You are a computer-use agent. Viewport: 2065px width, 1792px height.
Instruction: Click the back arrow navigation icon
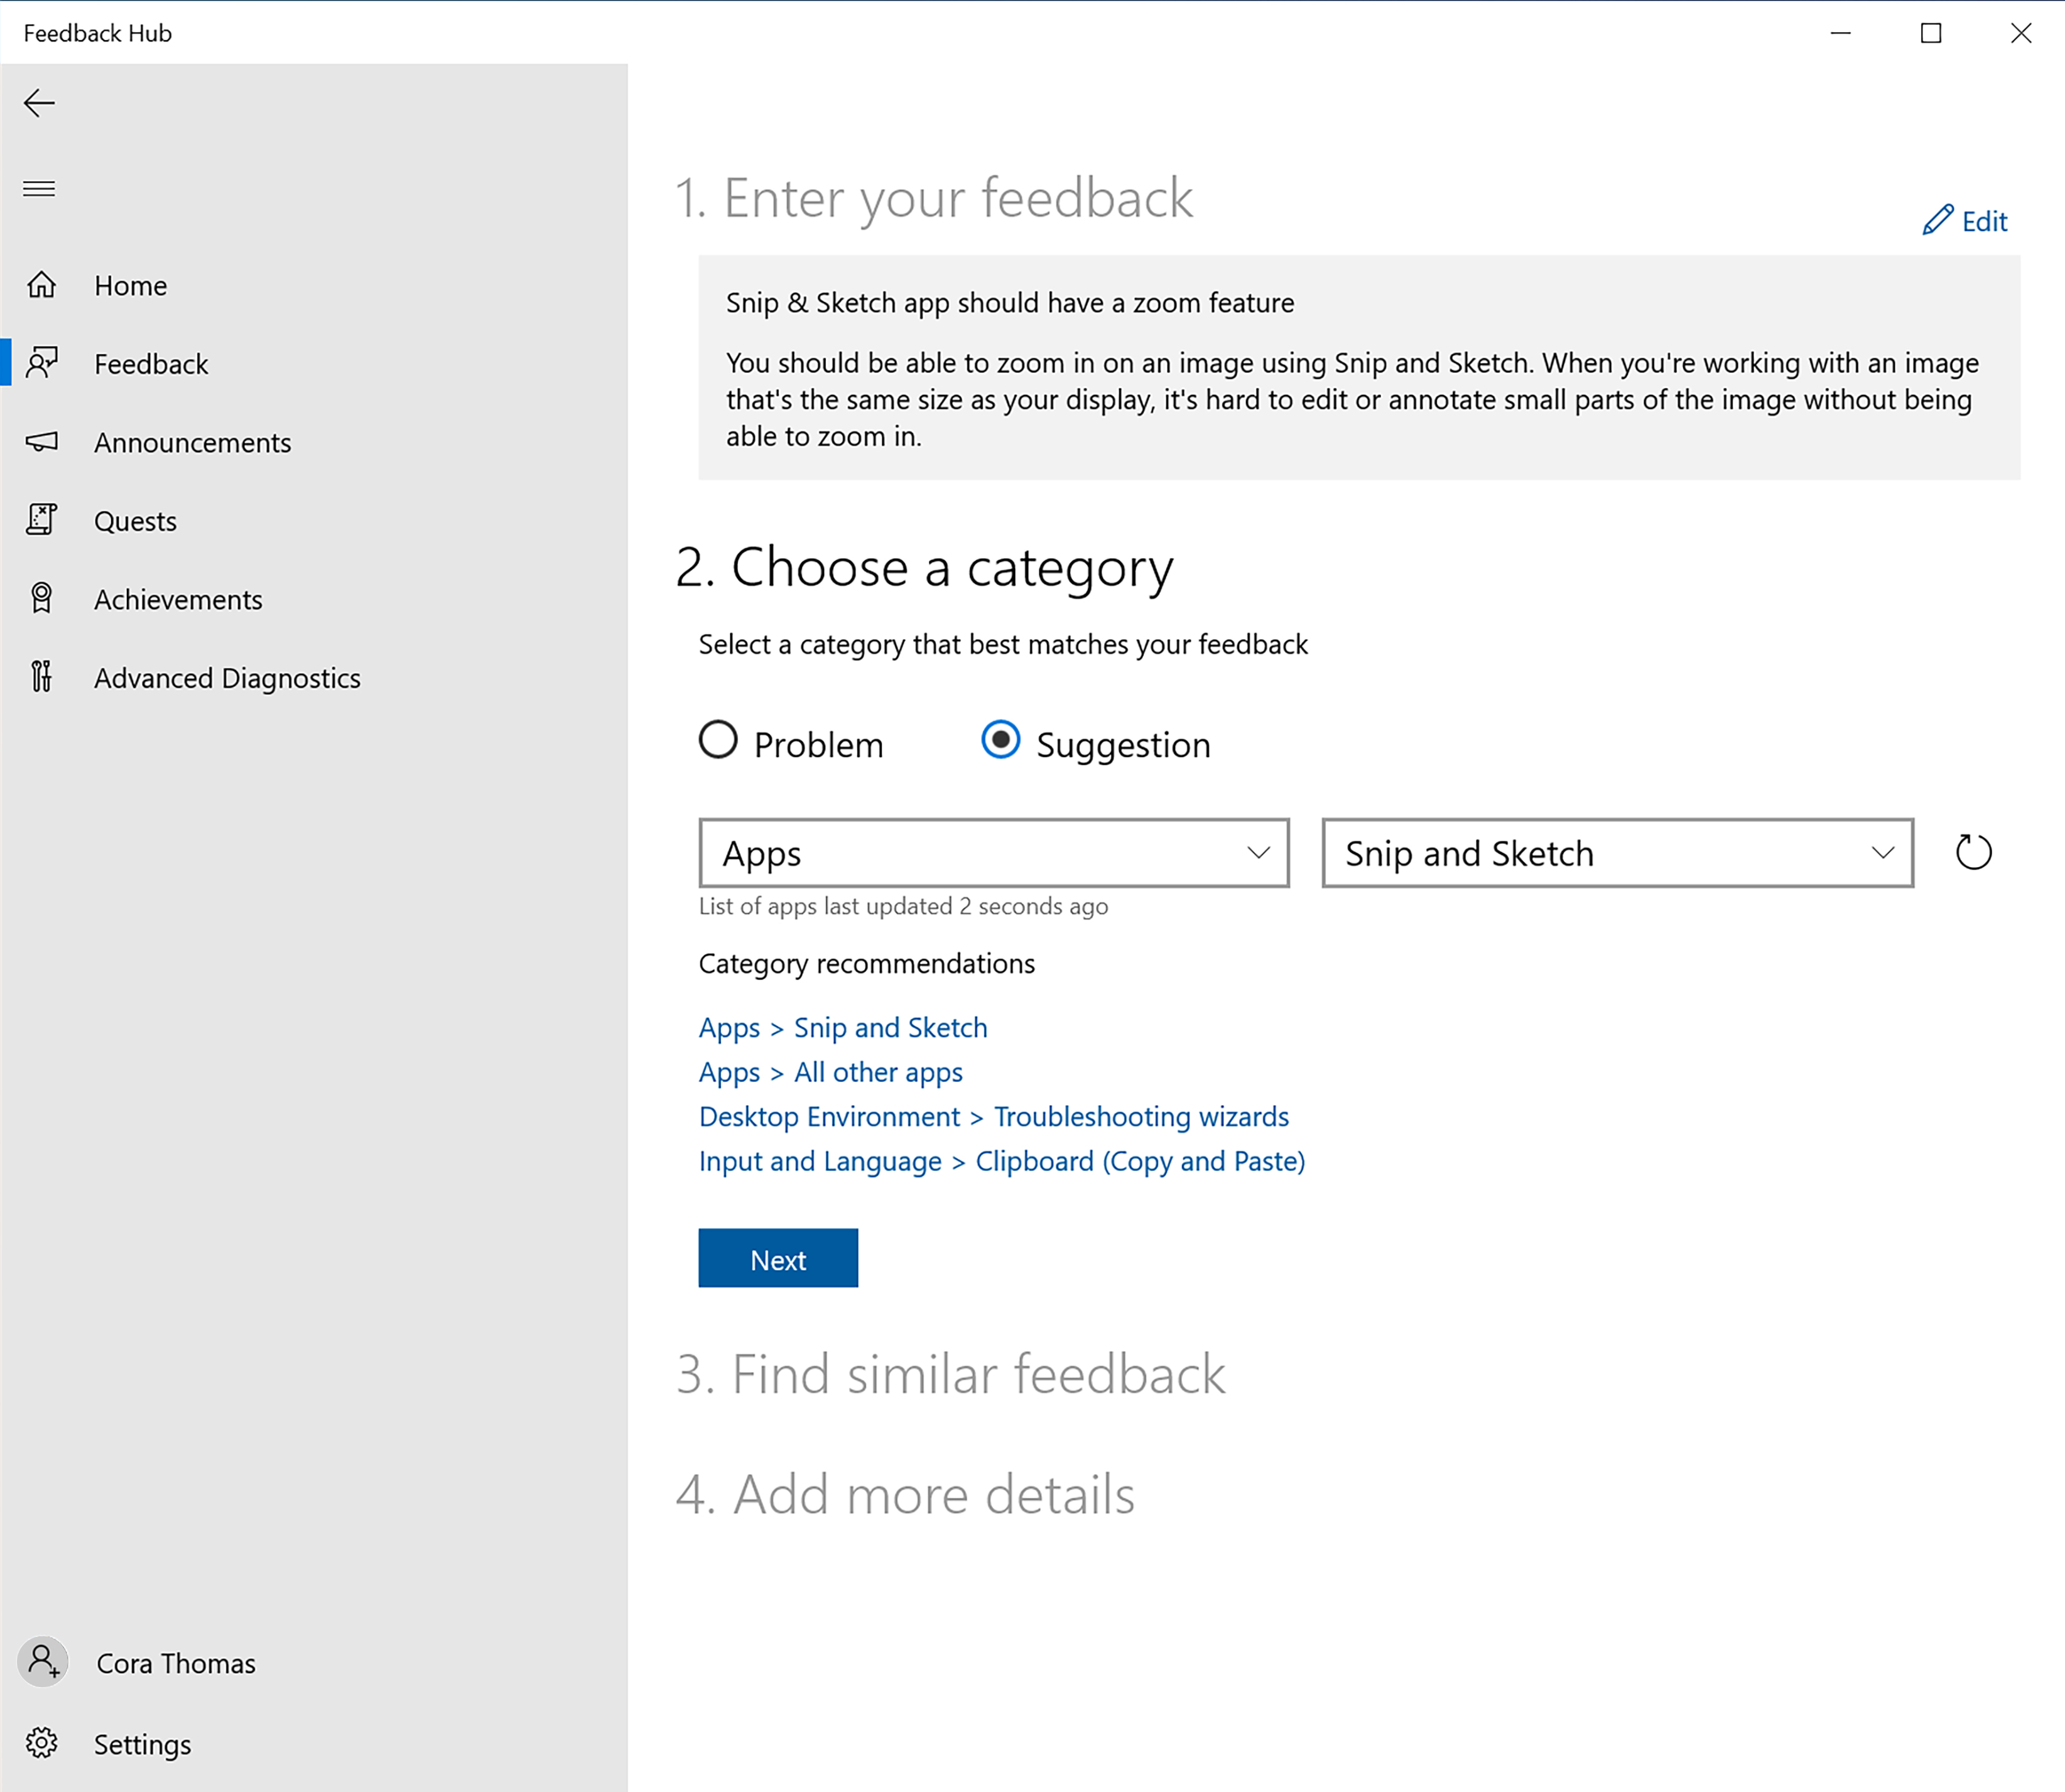(39, 102)
